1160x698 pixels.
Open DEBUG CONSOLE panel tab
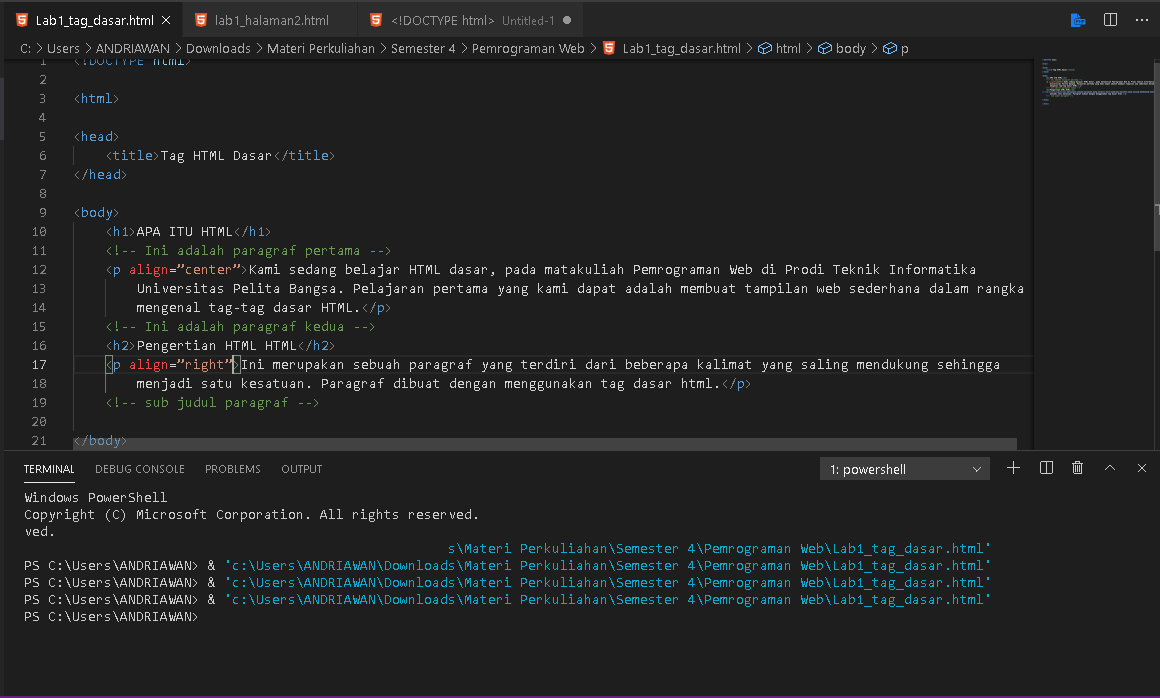(x=140, y=469)
